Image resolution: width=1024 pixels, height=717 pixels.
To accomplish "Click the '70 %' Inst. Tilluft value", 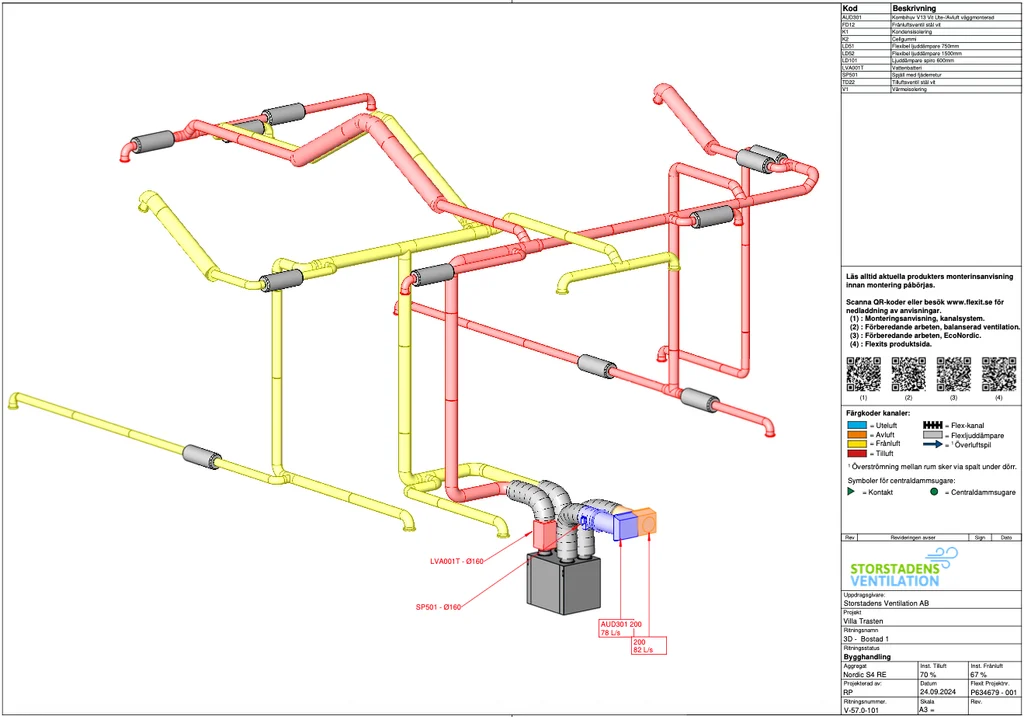I will coord(928,675).
